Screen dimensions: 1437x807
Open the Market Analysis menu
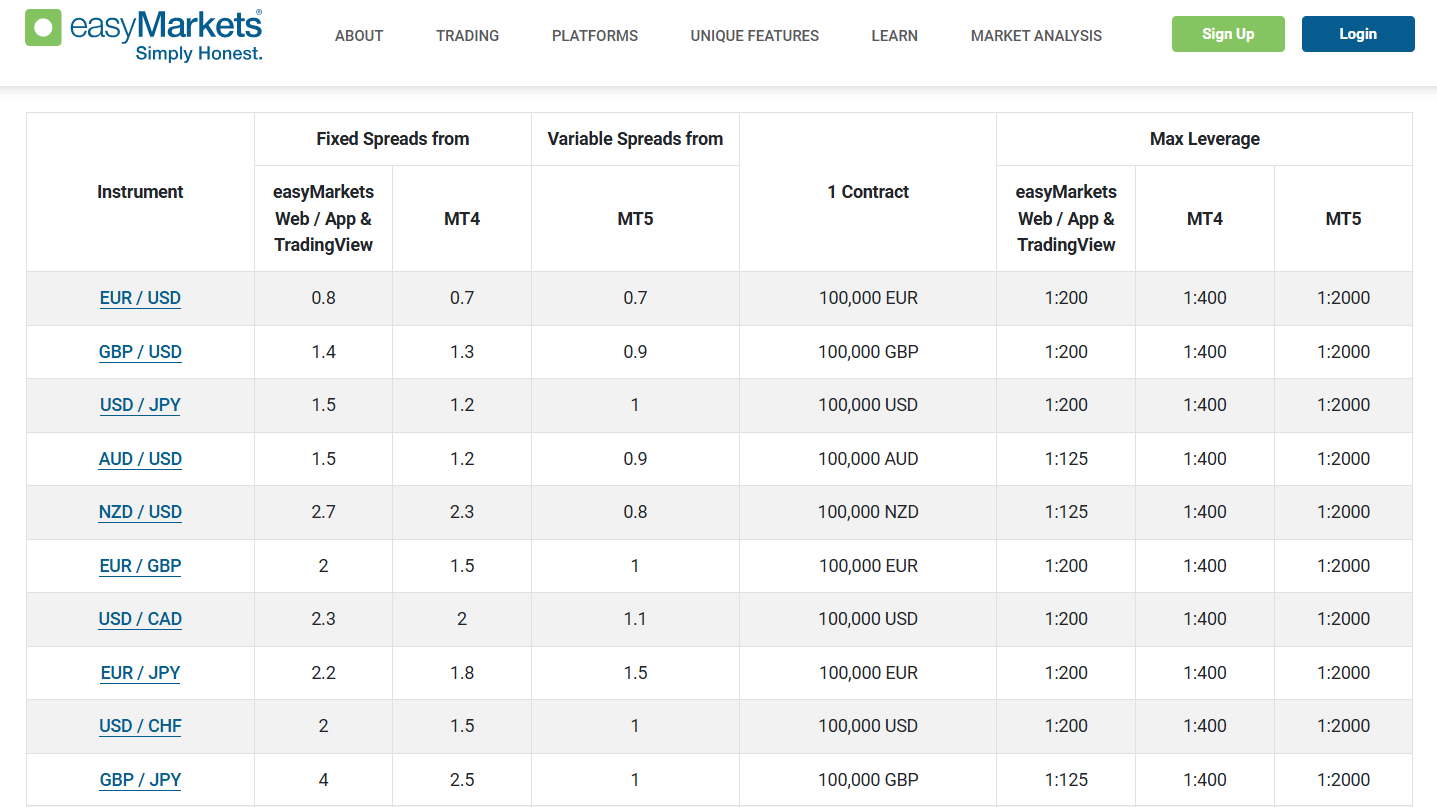pyautogui.click(x=1036, y=36)
